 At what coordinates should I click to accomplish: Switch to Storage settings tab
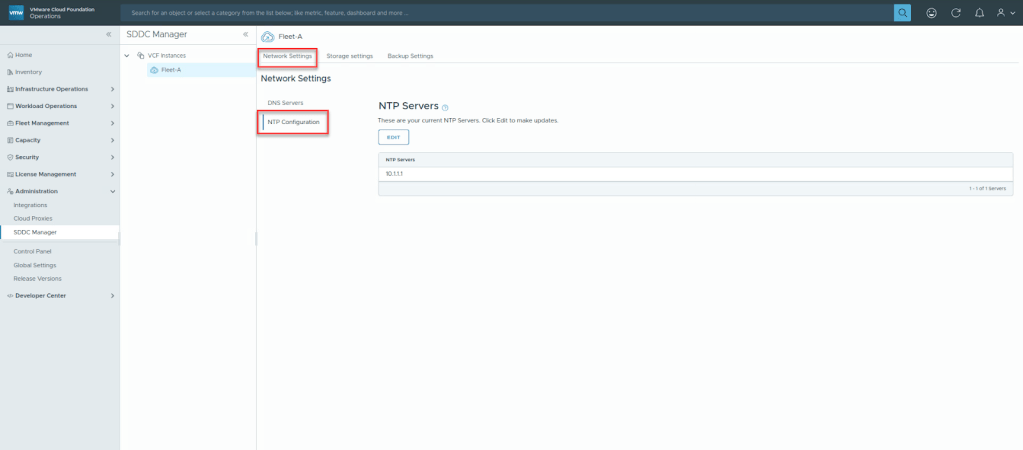click(x=350, y=56)
